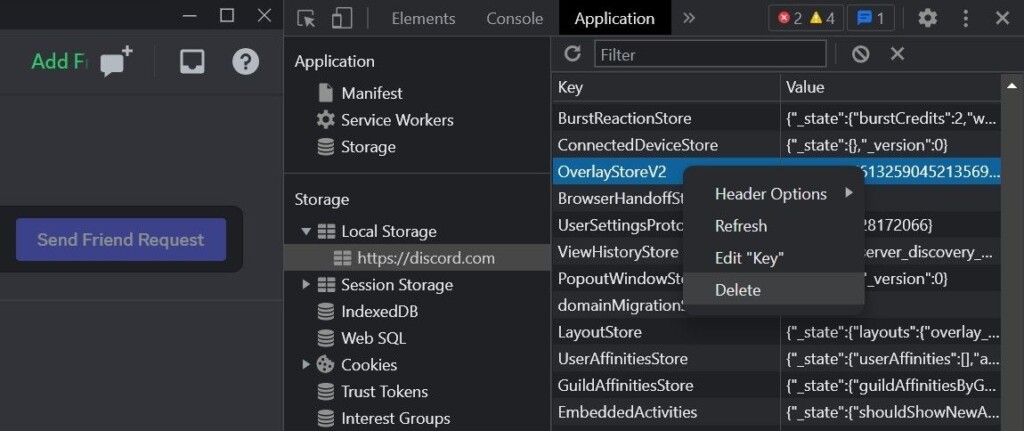Screen dimensions: 1024x431
Task: Expand the Session Storage tree node
Action: coord(306,285)
